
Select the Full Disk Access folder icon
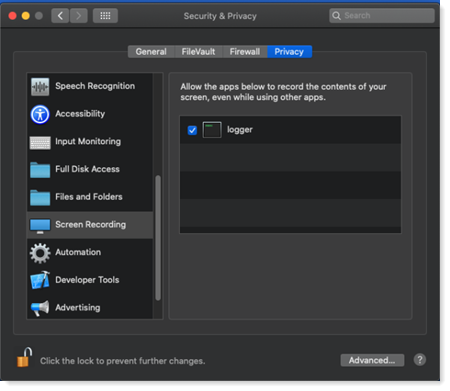pos(40,170)
